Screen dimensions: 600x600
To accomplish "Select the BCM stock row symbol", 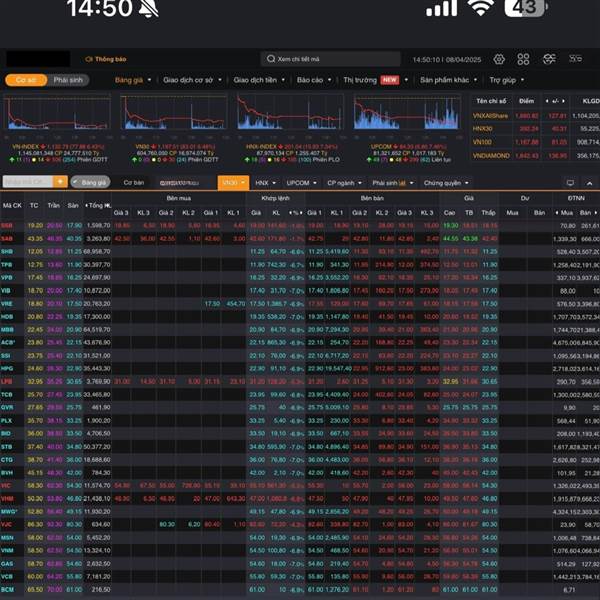I will pyautogui.click(x=7, y=590).
